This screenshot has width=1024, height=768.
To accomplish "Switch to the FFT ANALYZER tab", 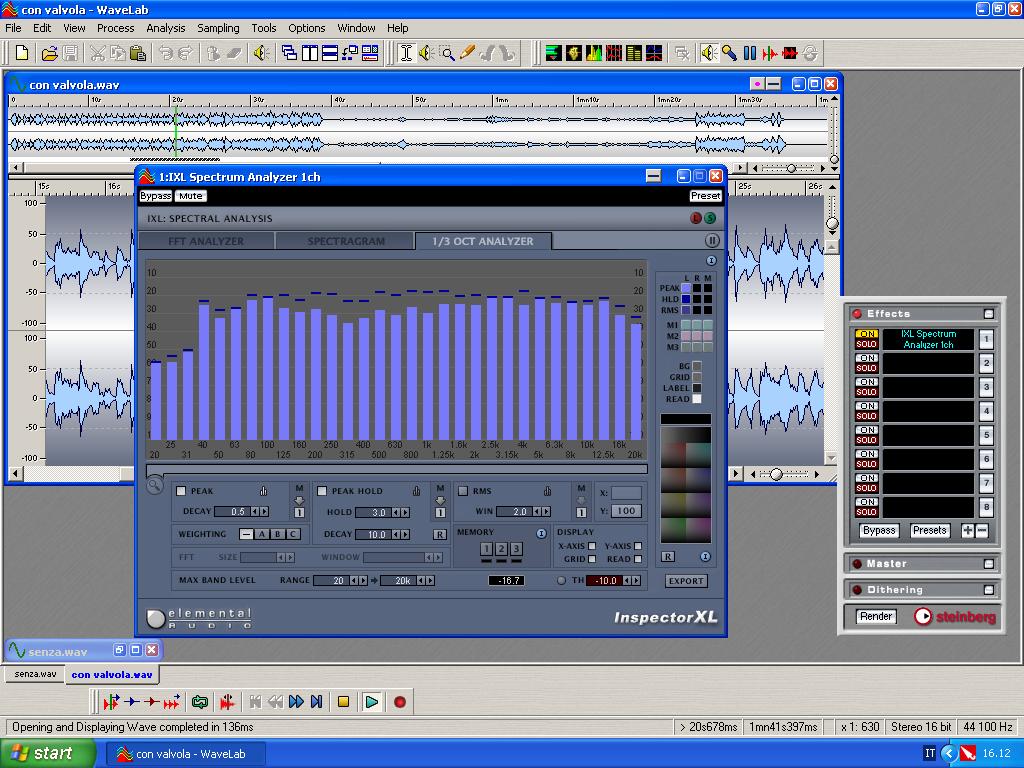I will tap(206, 241).
